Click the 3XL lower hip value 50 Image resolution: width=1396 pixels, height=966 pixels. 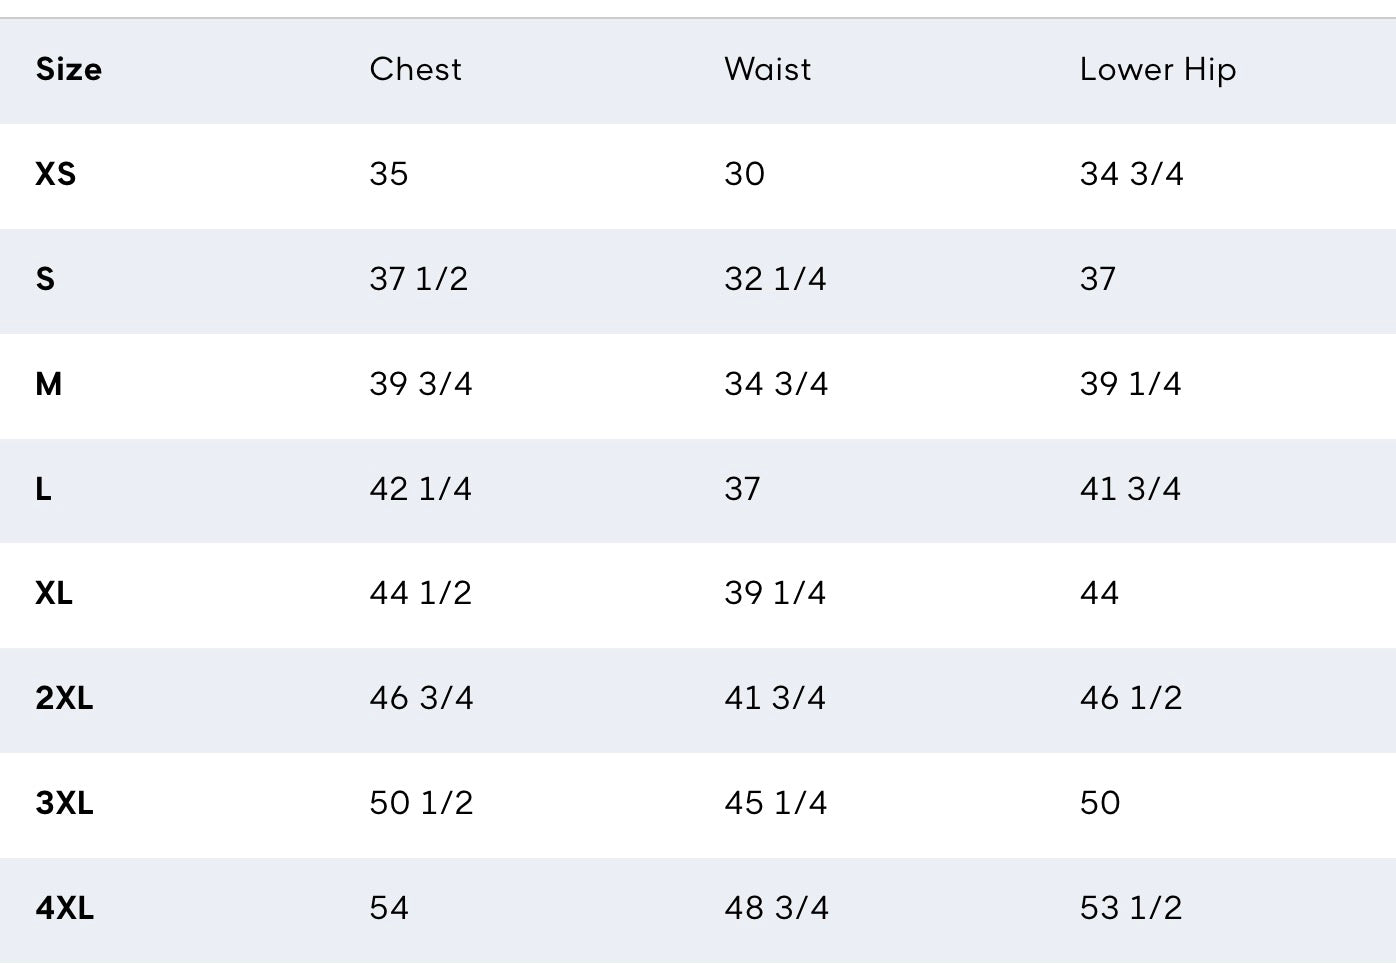pyautogui.click(x=1099, y=803)
